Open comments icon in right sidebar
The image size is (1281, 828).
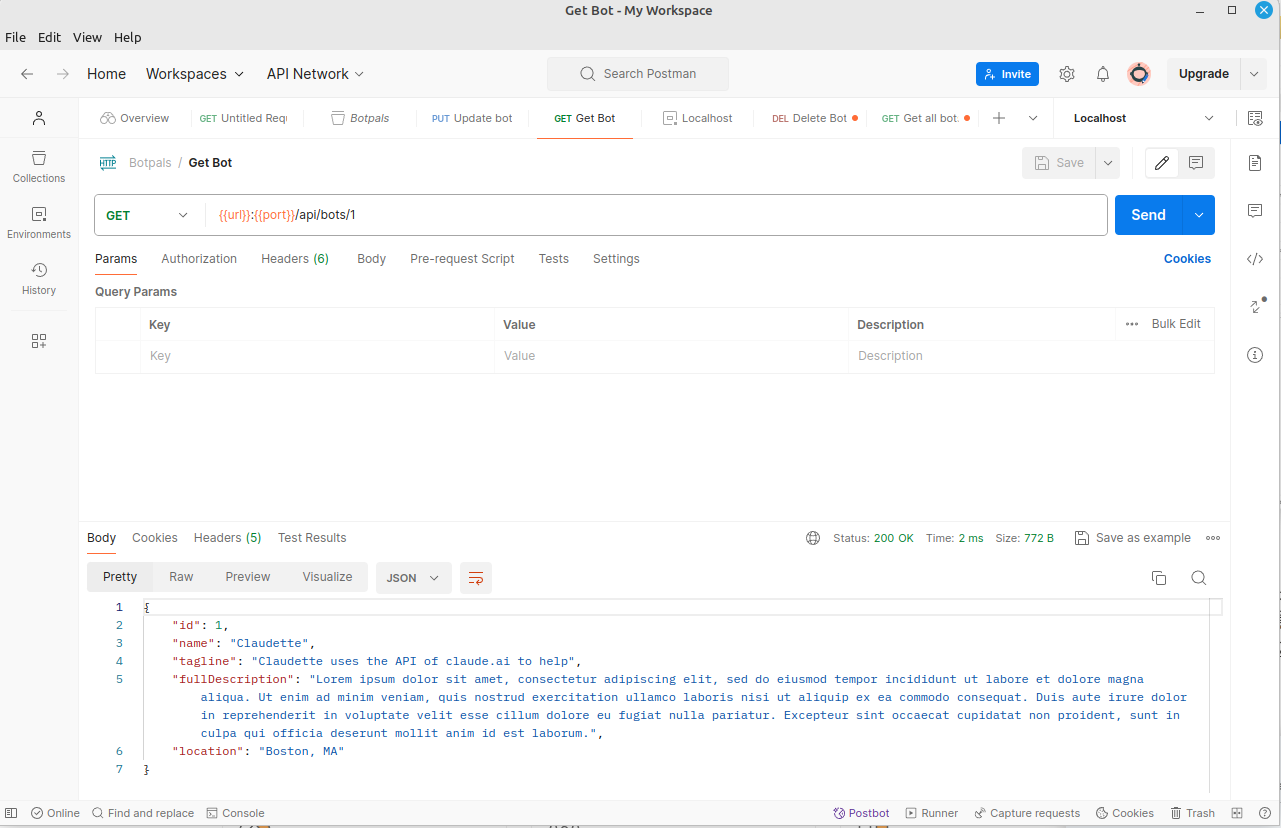tap(1255, 211)
